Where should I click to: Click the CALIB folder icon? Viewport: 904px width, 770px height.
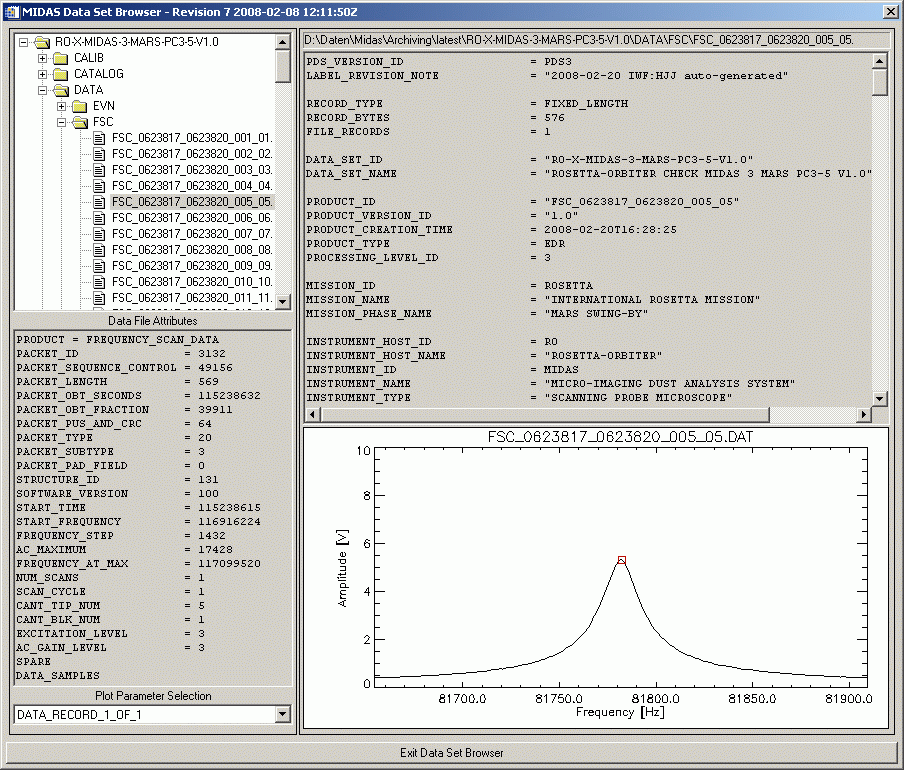point(60,58)
